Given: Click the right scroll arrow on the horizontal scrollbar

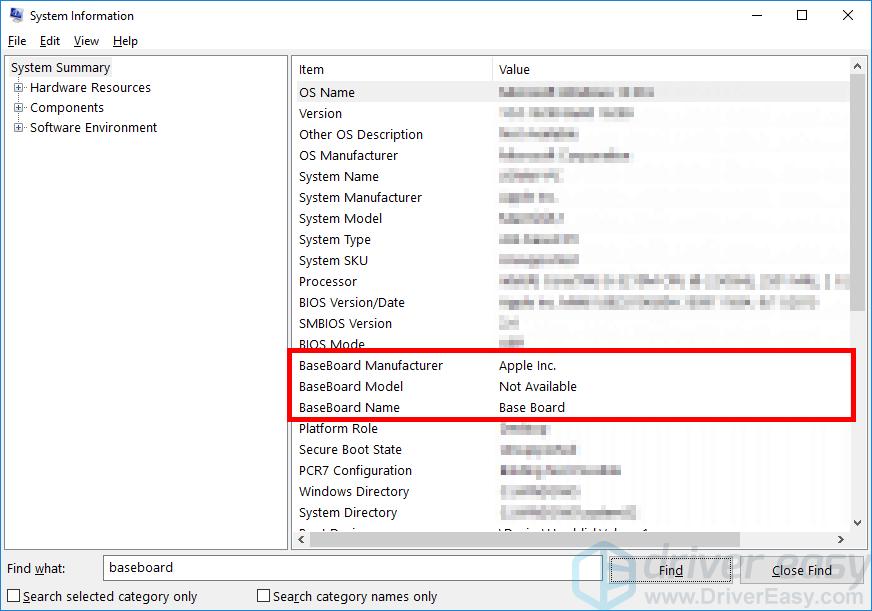Looking at the screenshot, I should tap(840, 539).
